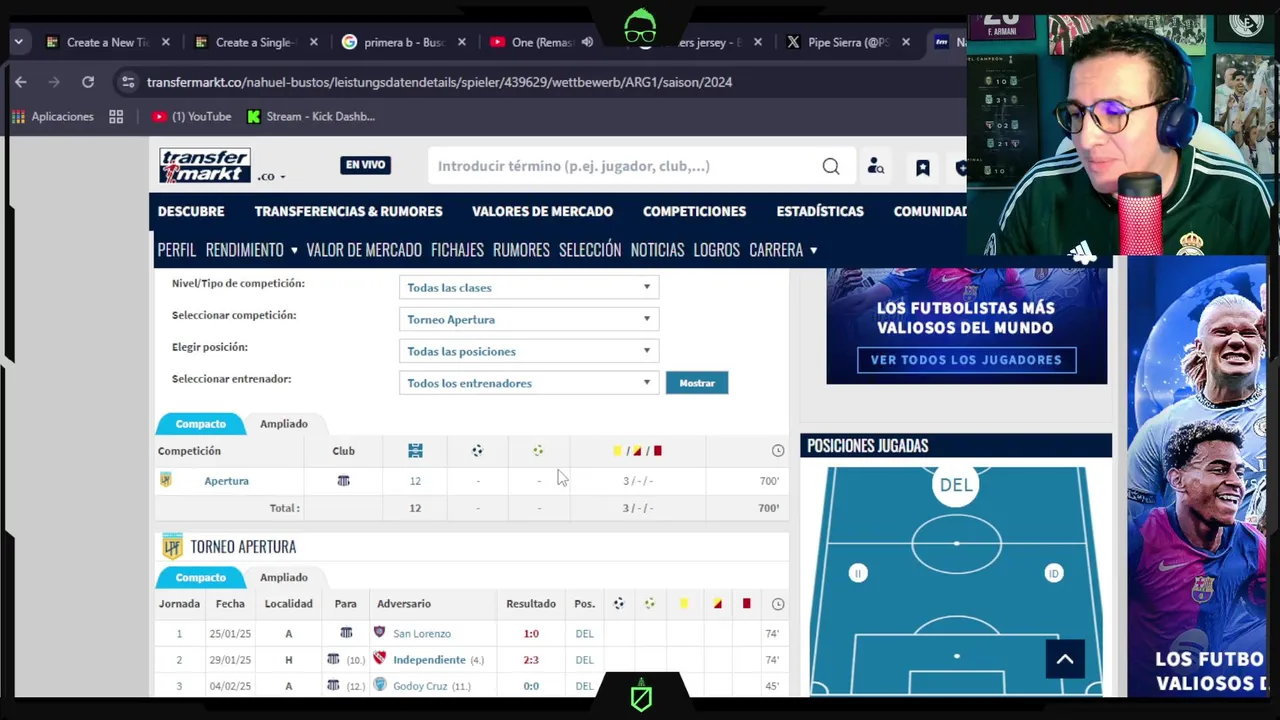This screenshot has width=1280, height=720.
Task: Open site information icon in address bar
Action: tap(126, 82)
